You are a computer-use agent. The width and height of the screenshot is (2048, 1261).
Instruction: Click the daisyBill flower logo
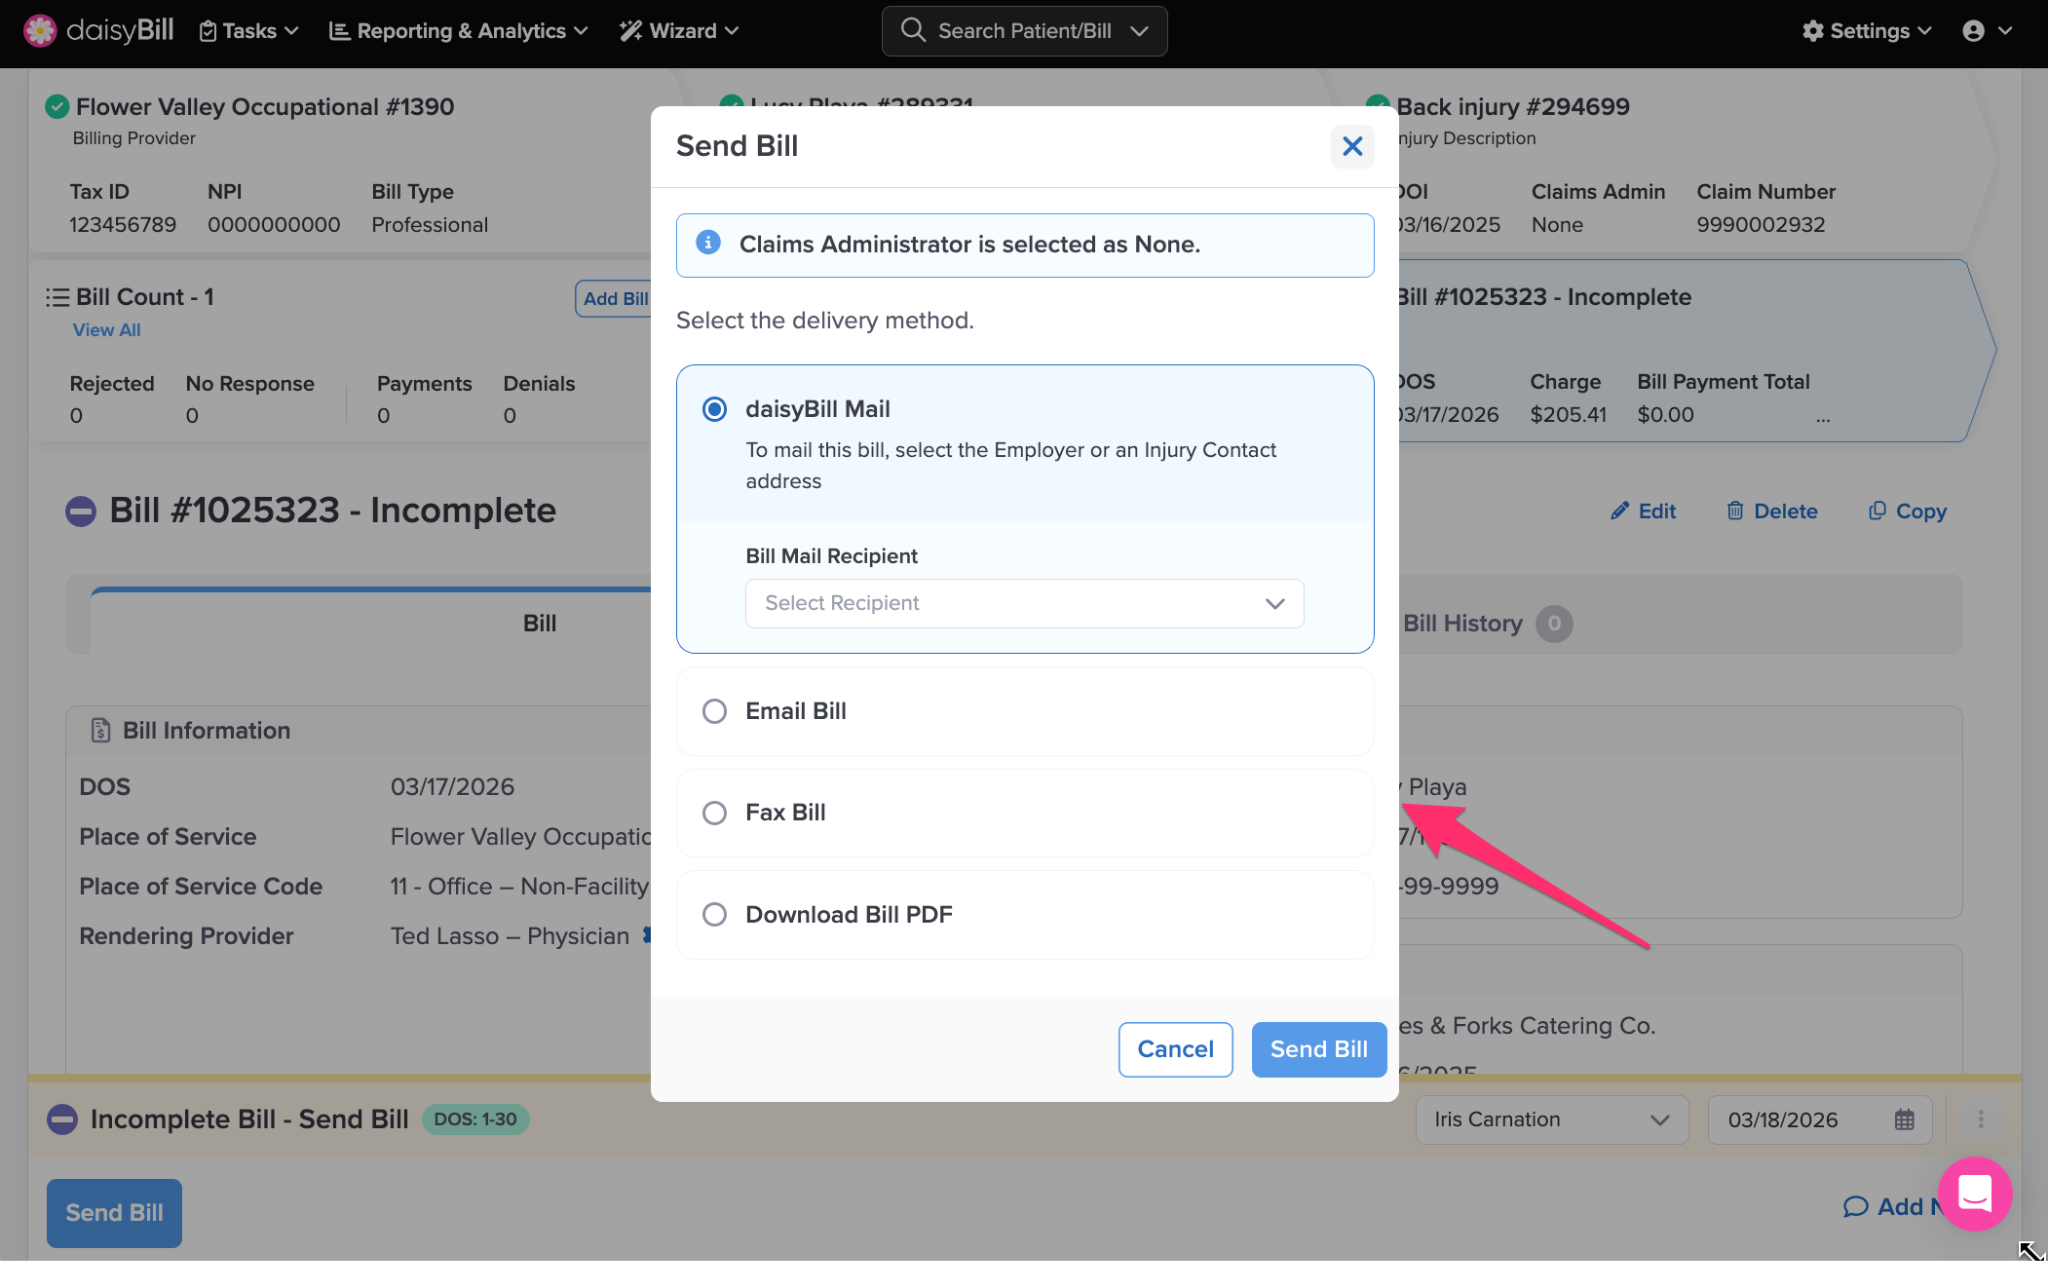click(x=40, y=31)
